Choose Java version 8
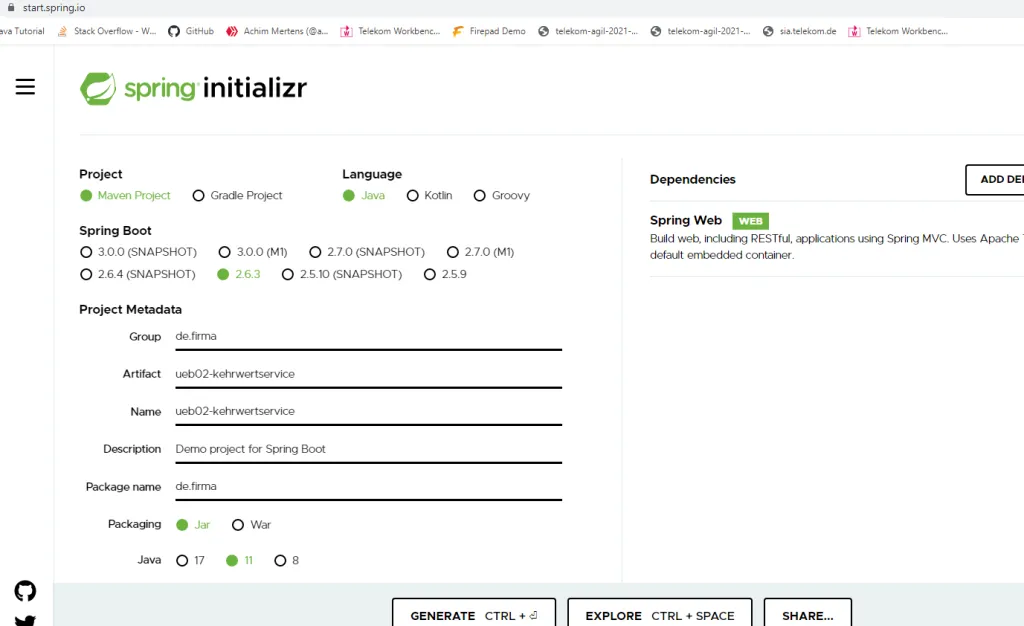This screenshot has height=626, width=1024. point(287,560)
